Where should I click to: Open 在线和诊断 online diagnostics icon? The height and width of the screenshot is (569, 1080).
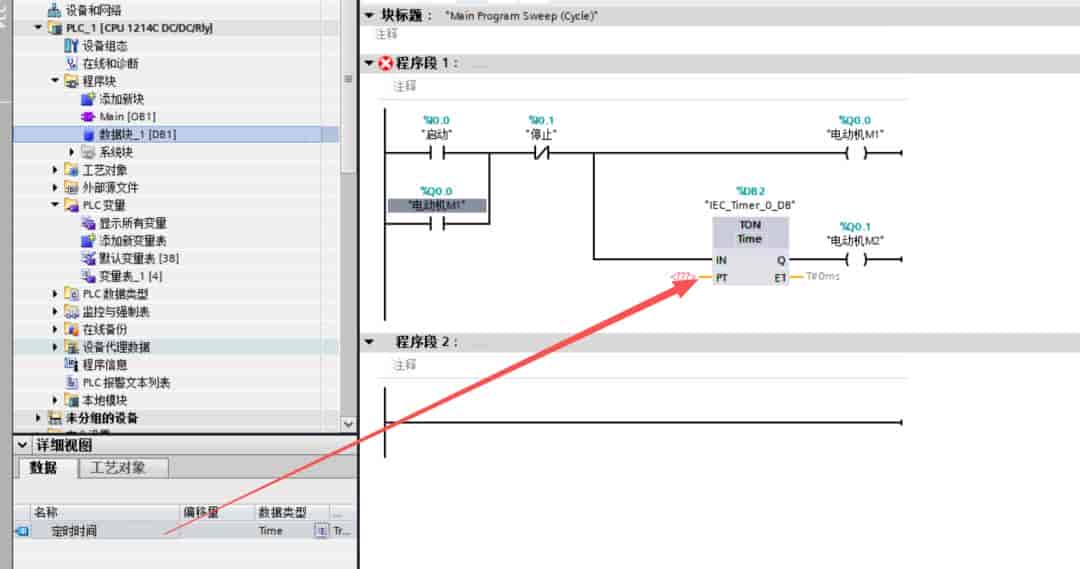[x=71, y=63]
